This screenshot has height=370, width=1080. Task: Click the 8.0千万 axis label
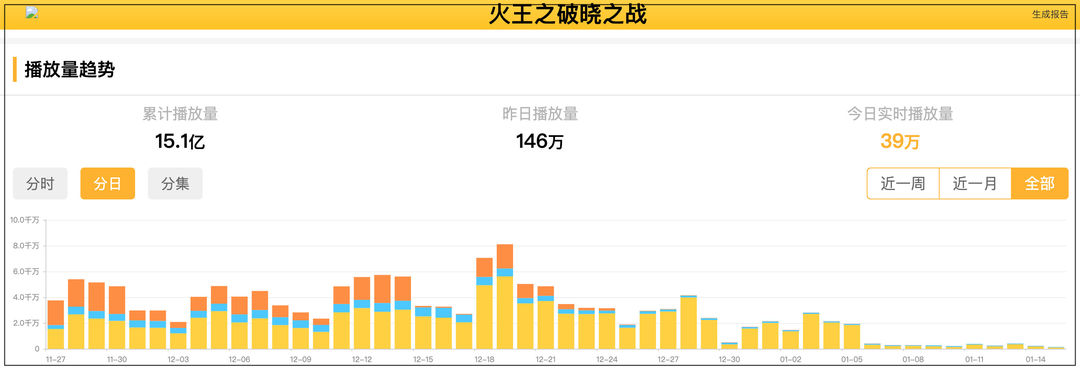pos(27,246)
